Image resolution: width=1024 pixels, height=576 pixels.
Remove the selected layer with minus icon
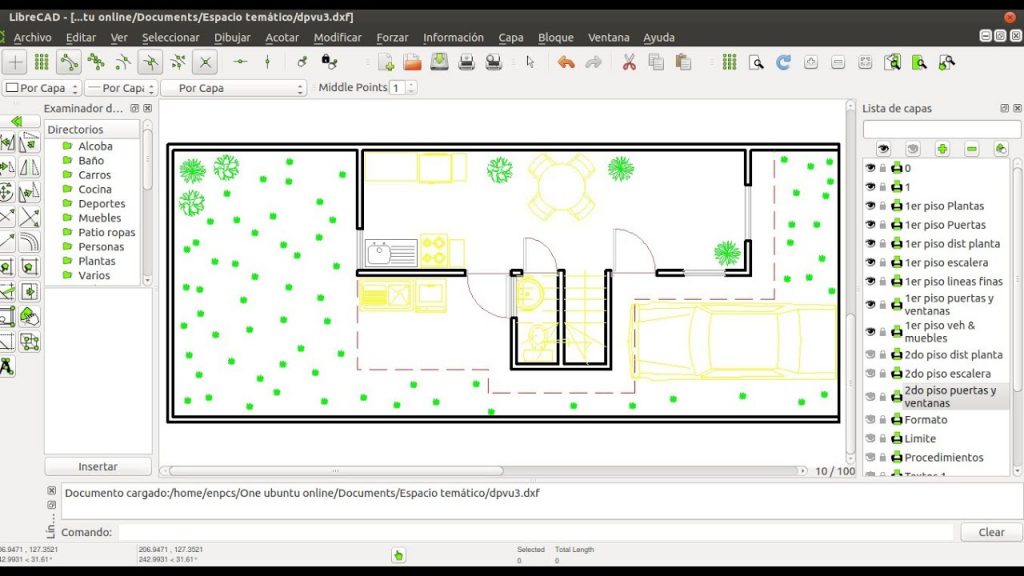click(x=971, y=148)
